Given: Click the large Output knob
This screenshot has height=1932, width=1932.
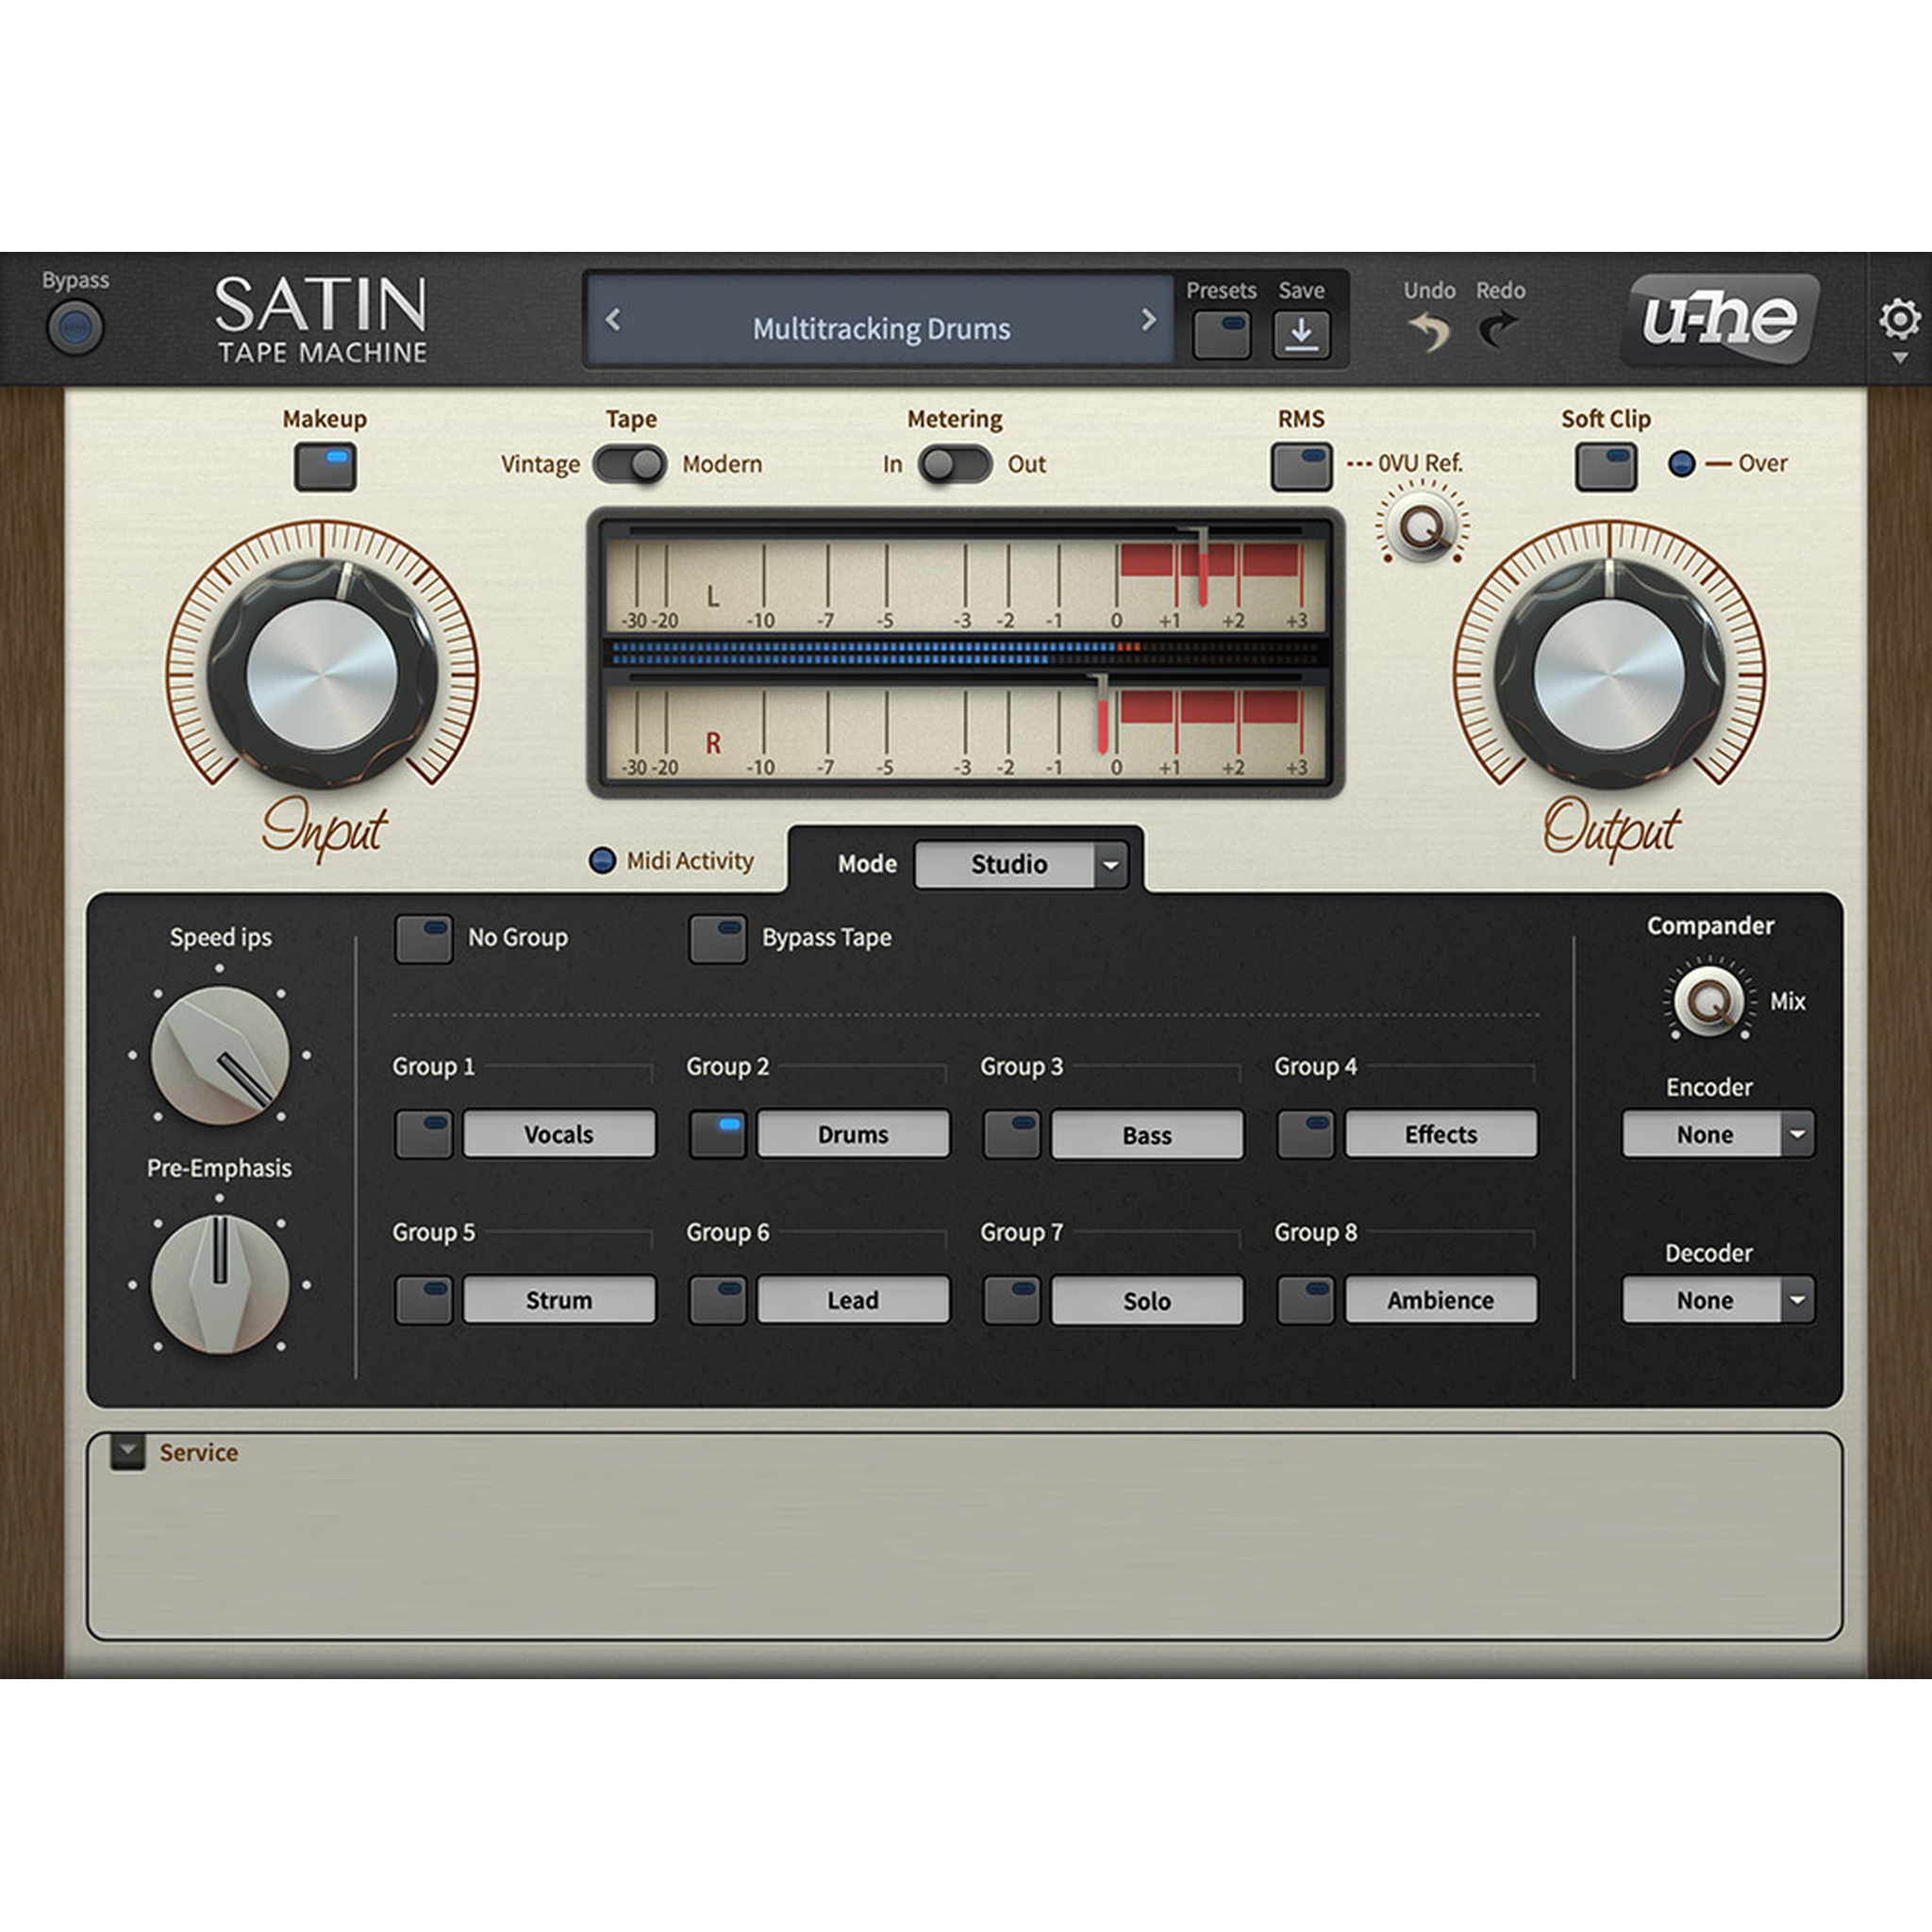Looking at the screenshot, I should tap(1609, 674).
